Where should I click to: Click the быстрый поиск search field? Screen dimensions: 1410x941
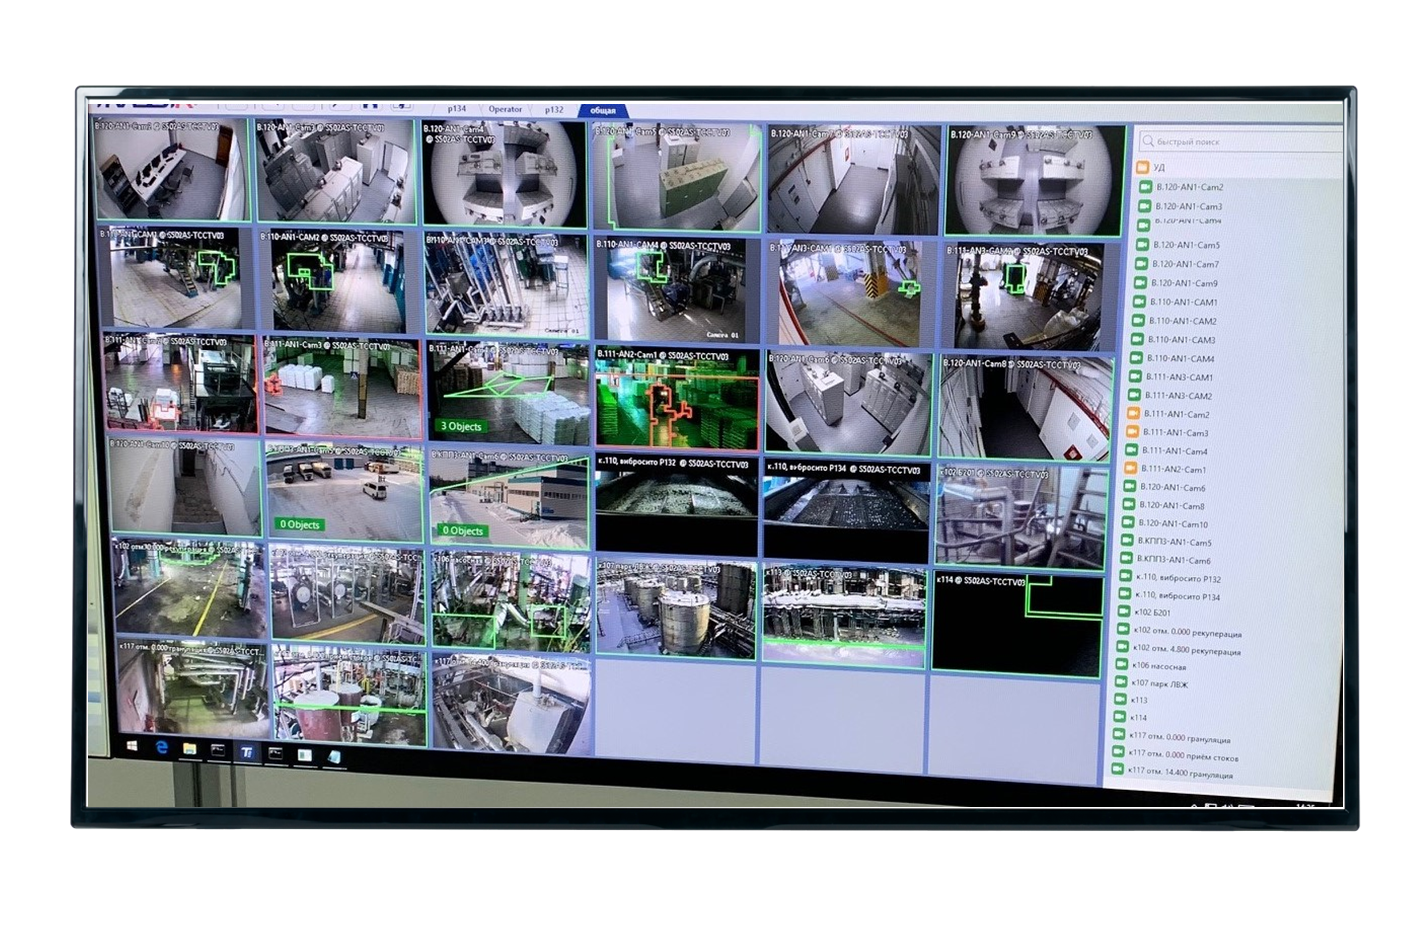pyautogui.click(x=1240, y=141)
